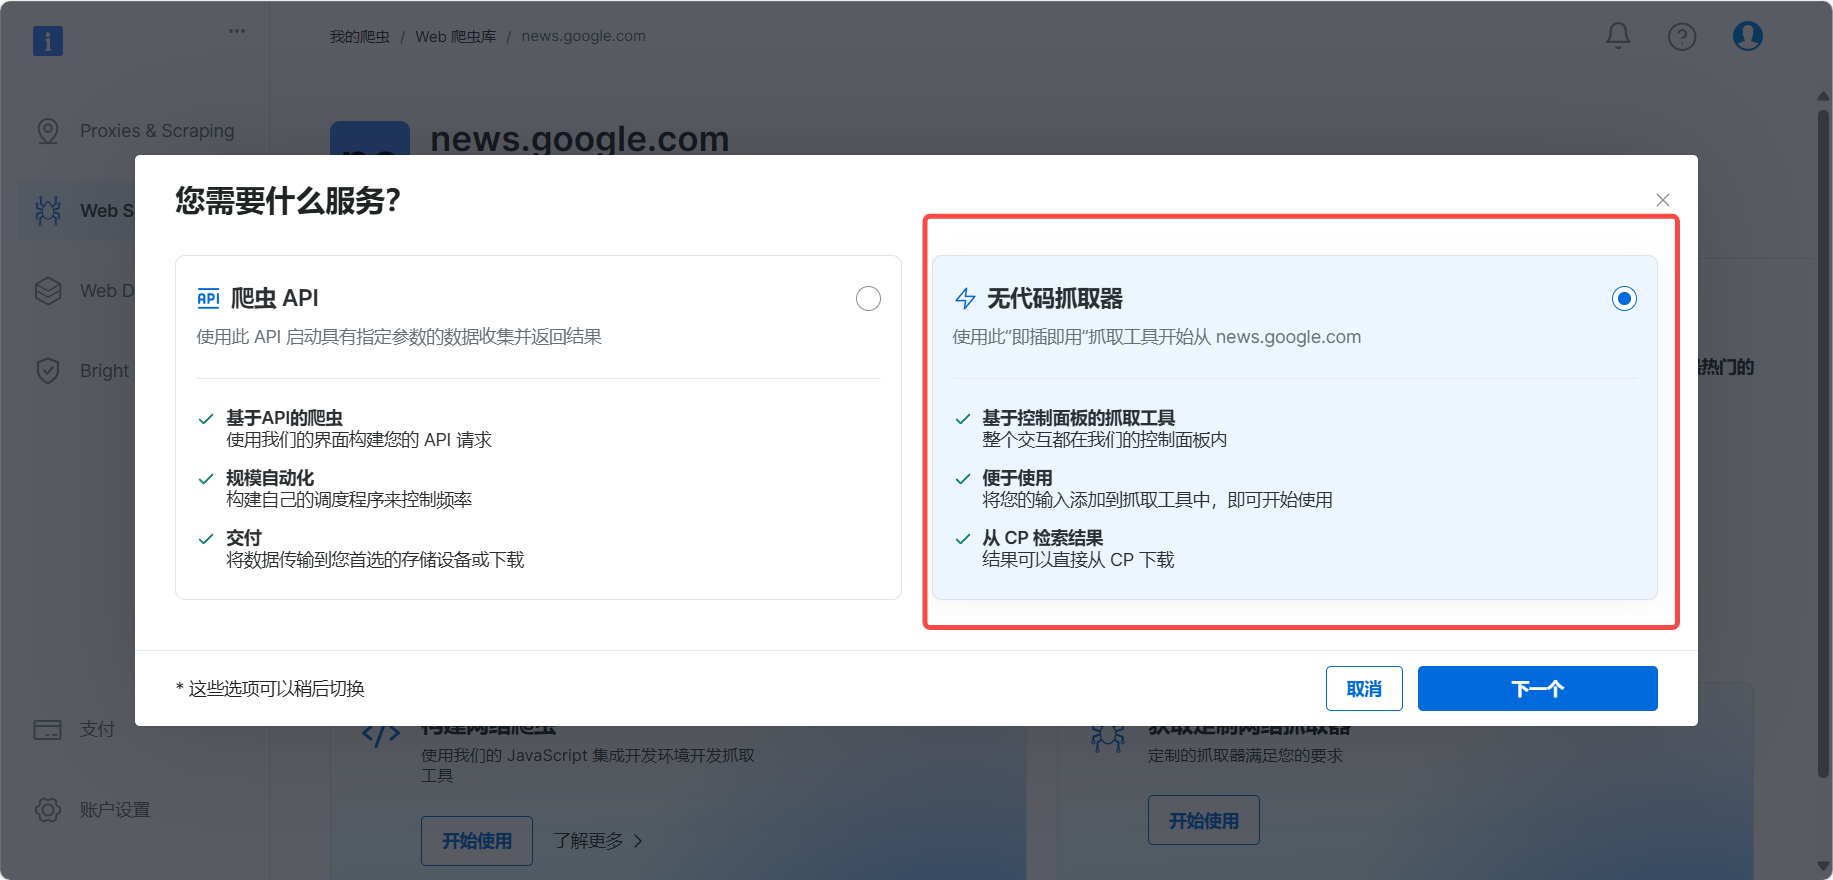Click the 取消 button
The height and width of the screenshot is (880, 1833).
[1364, 688]
